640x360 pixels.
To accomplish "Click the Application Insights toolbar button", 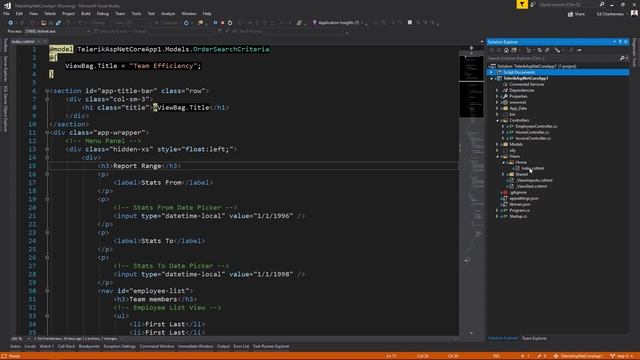I will (x=338, y=23).
